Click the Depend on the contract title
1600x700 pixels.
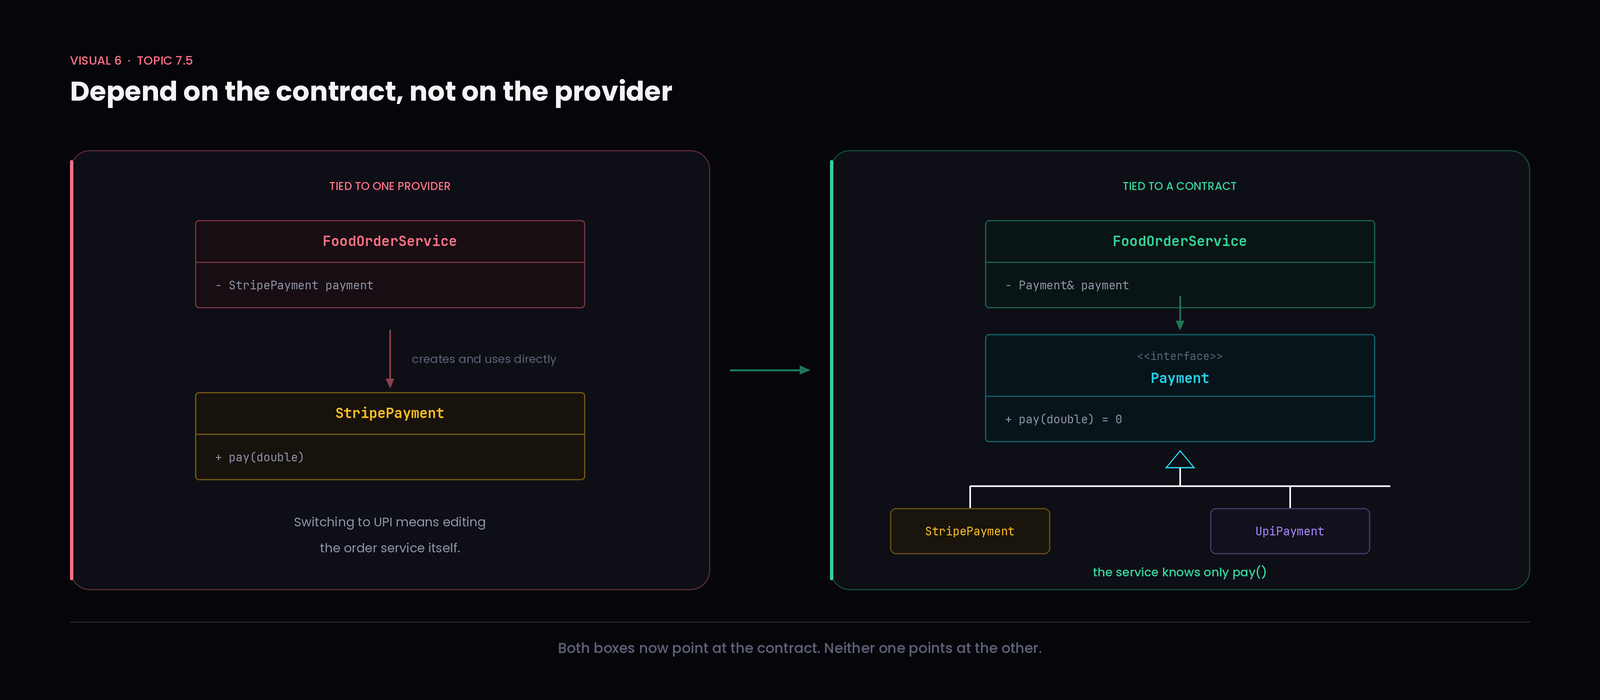(371, 91)
